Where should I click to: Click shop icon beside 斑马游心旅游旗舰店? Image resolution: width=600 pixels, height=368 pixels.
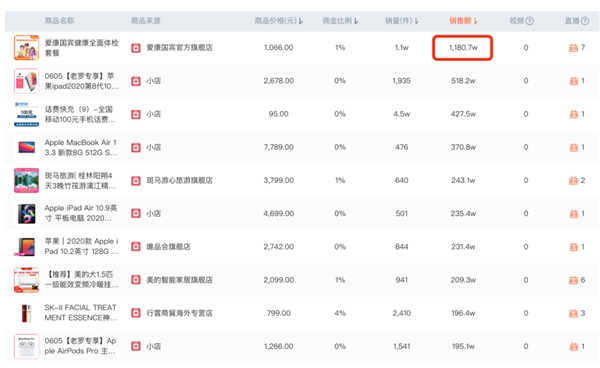(136, 181)
